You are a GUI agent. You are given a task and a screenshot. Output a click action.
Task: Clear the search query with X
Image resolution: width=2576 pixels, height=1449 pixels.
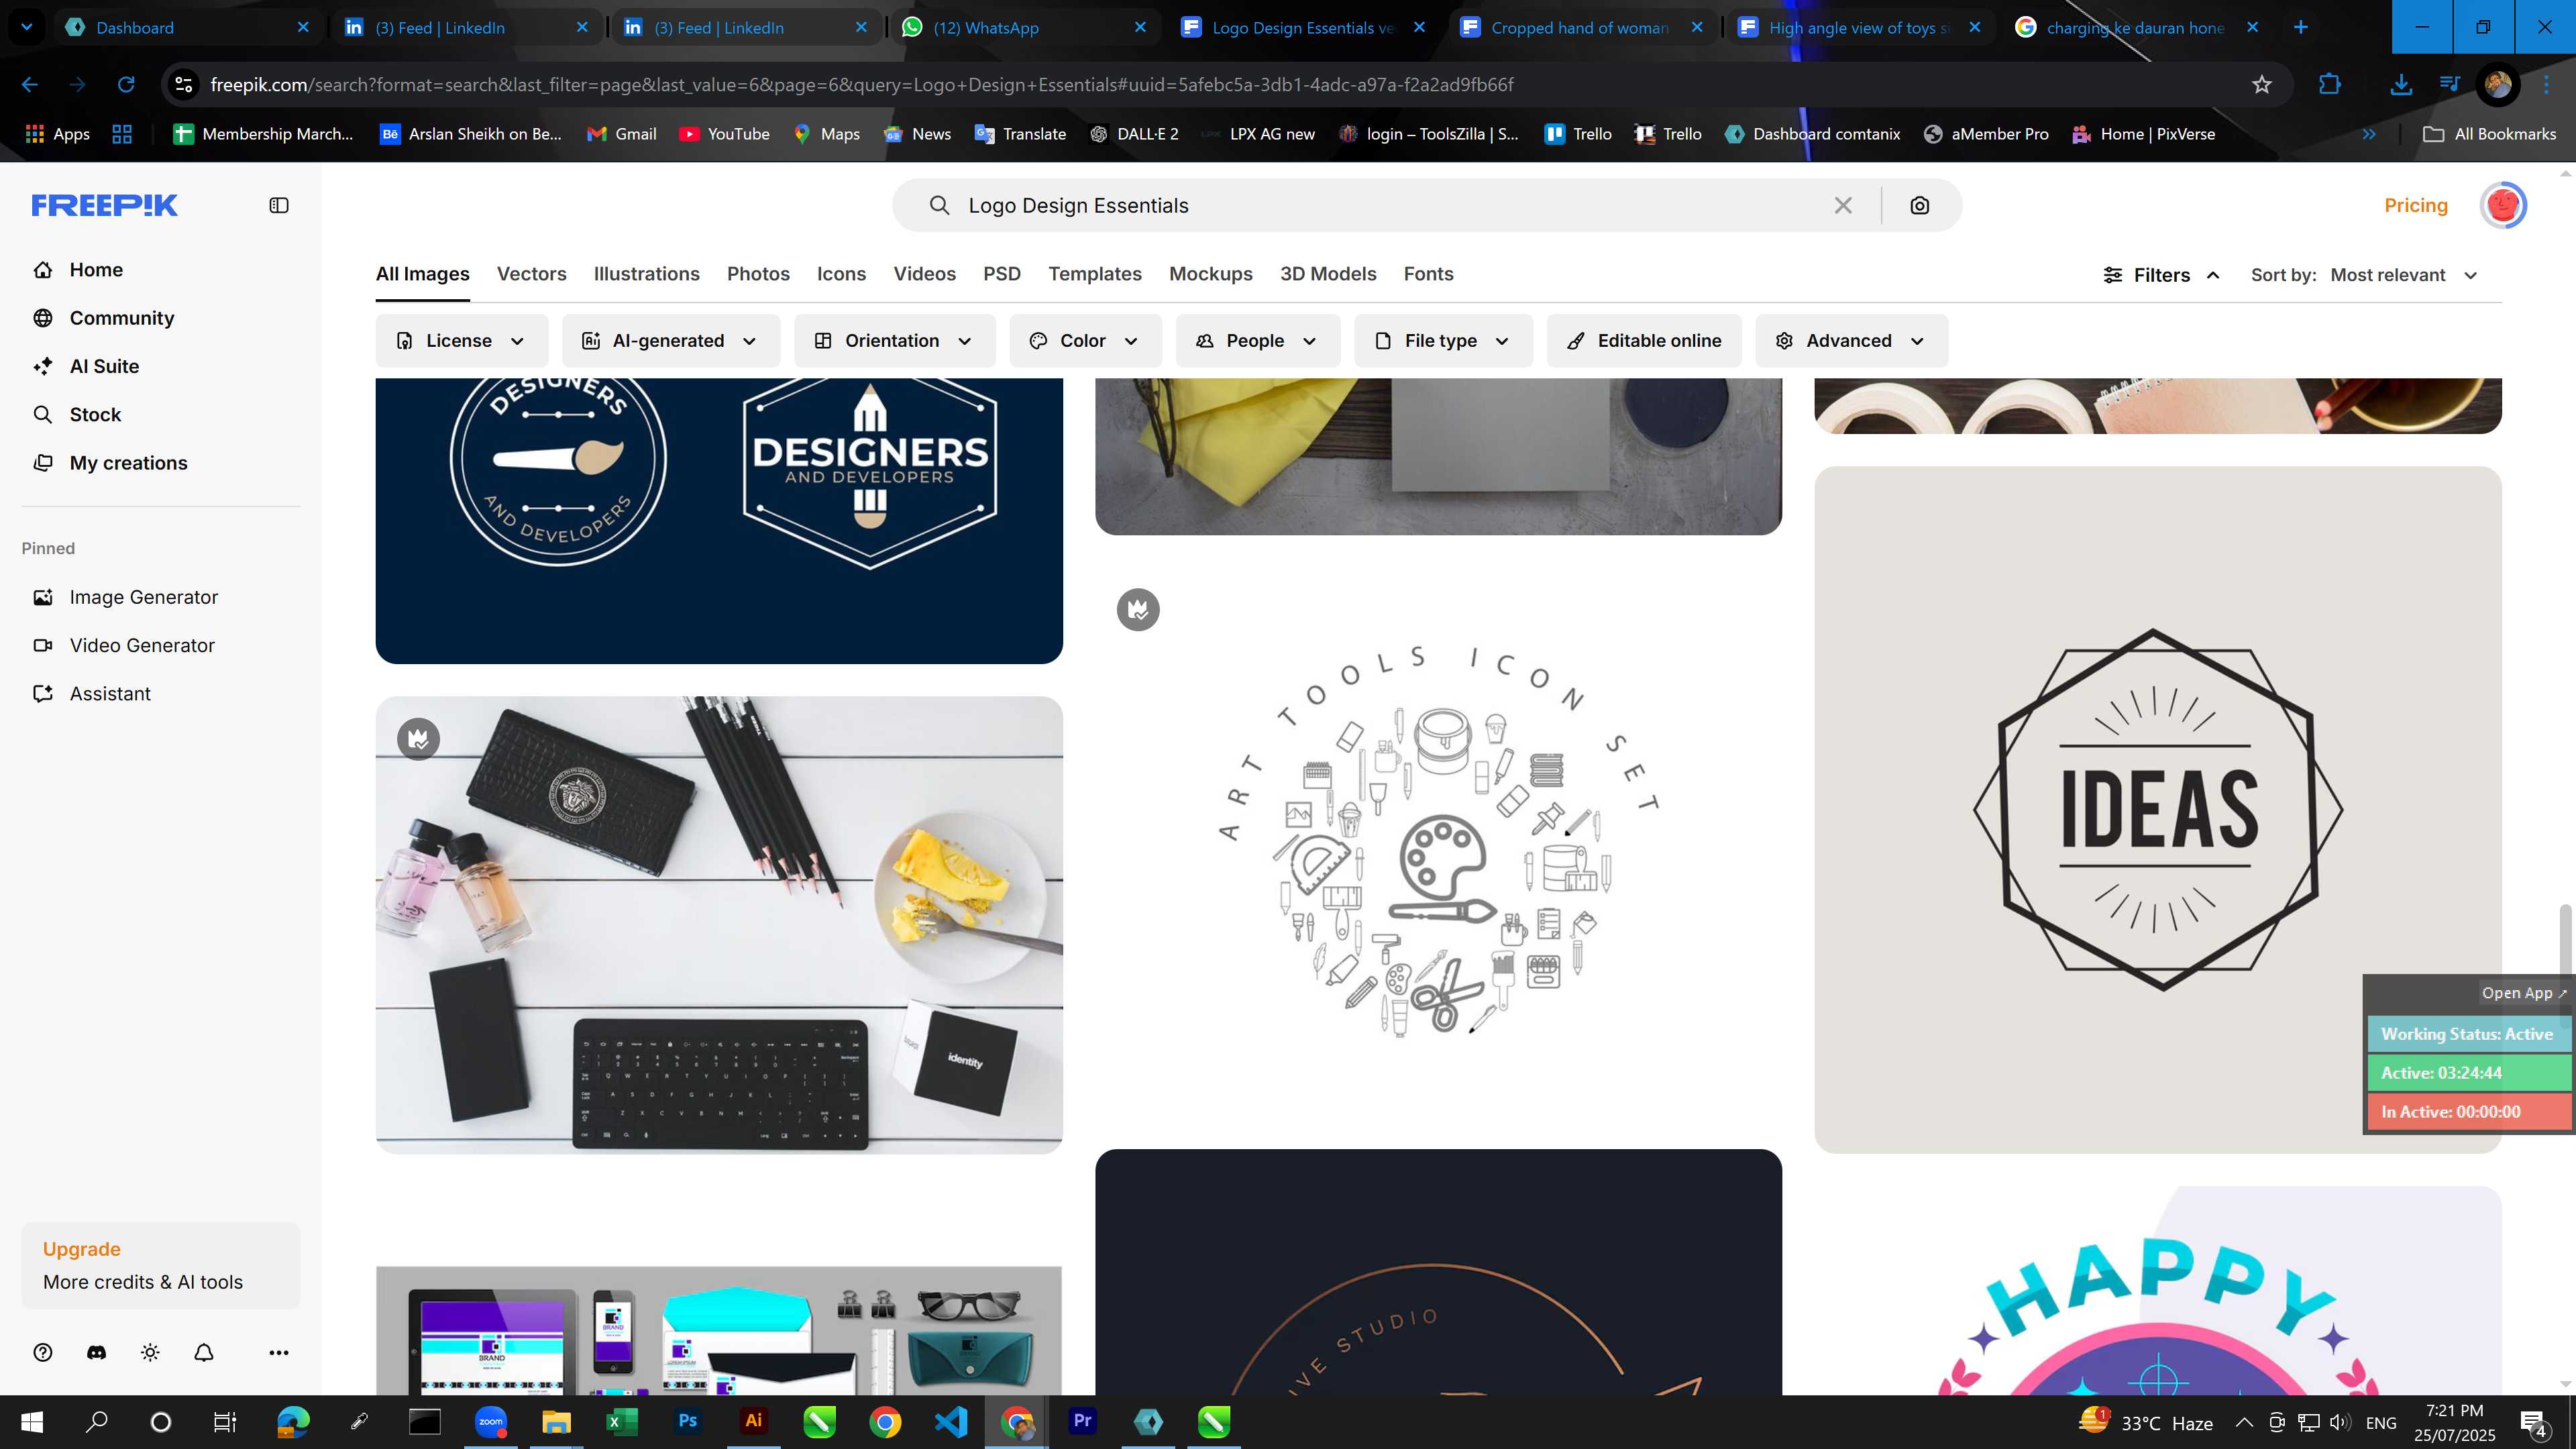[1843, 205]
